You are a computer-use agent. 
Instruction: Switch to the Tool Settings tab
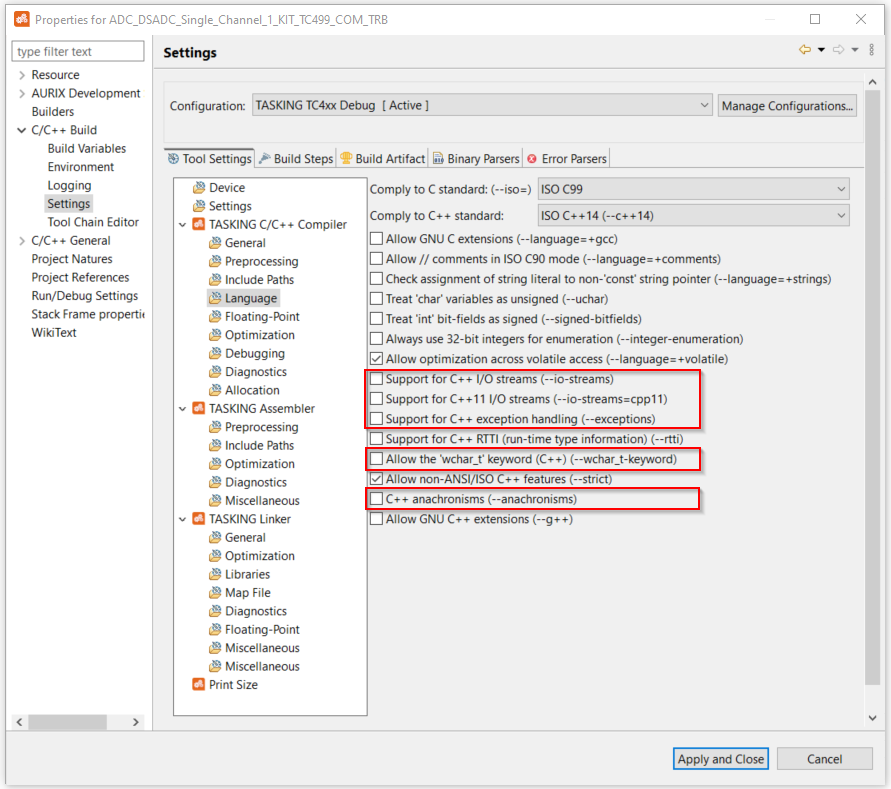209,159
